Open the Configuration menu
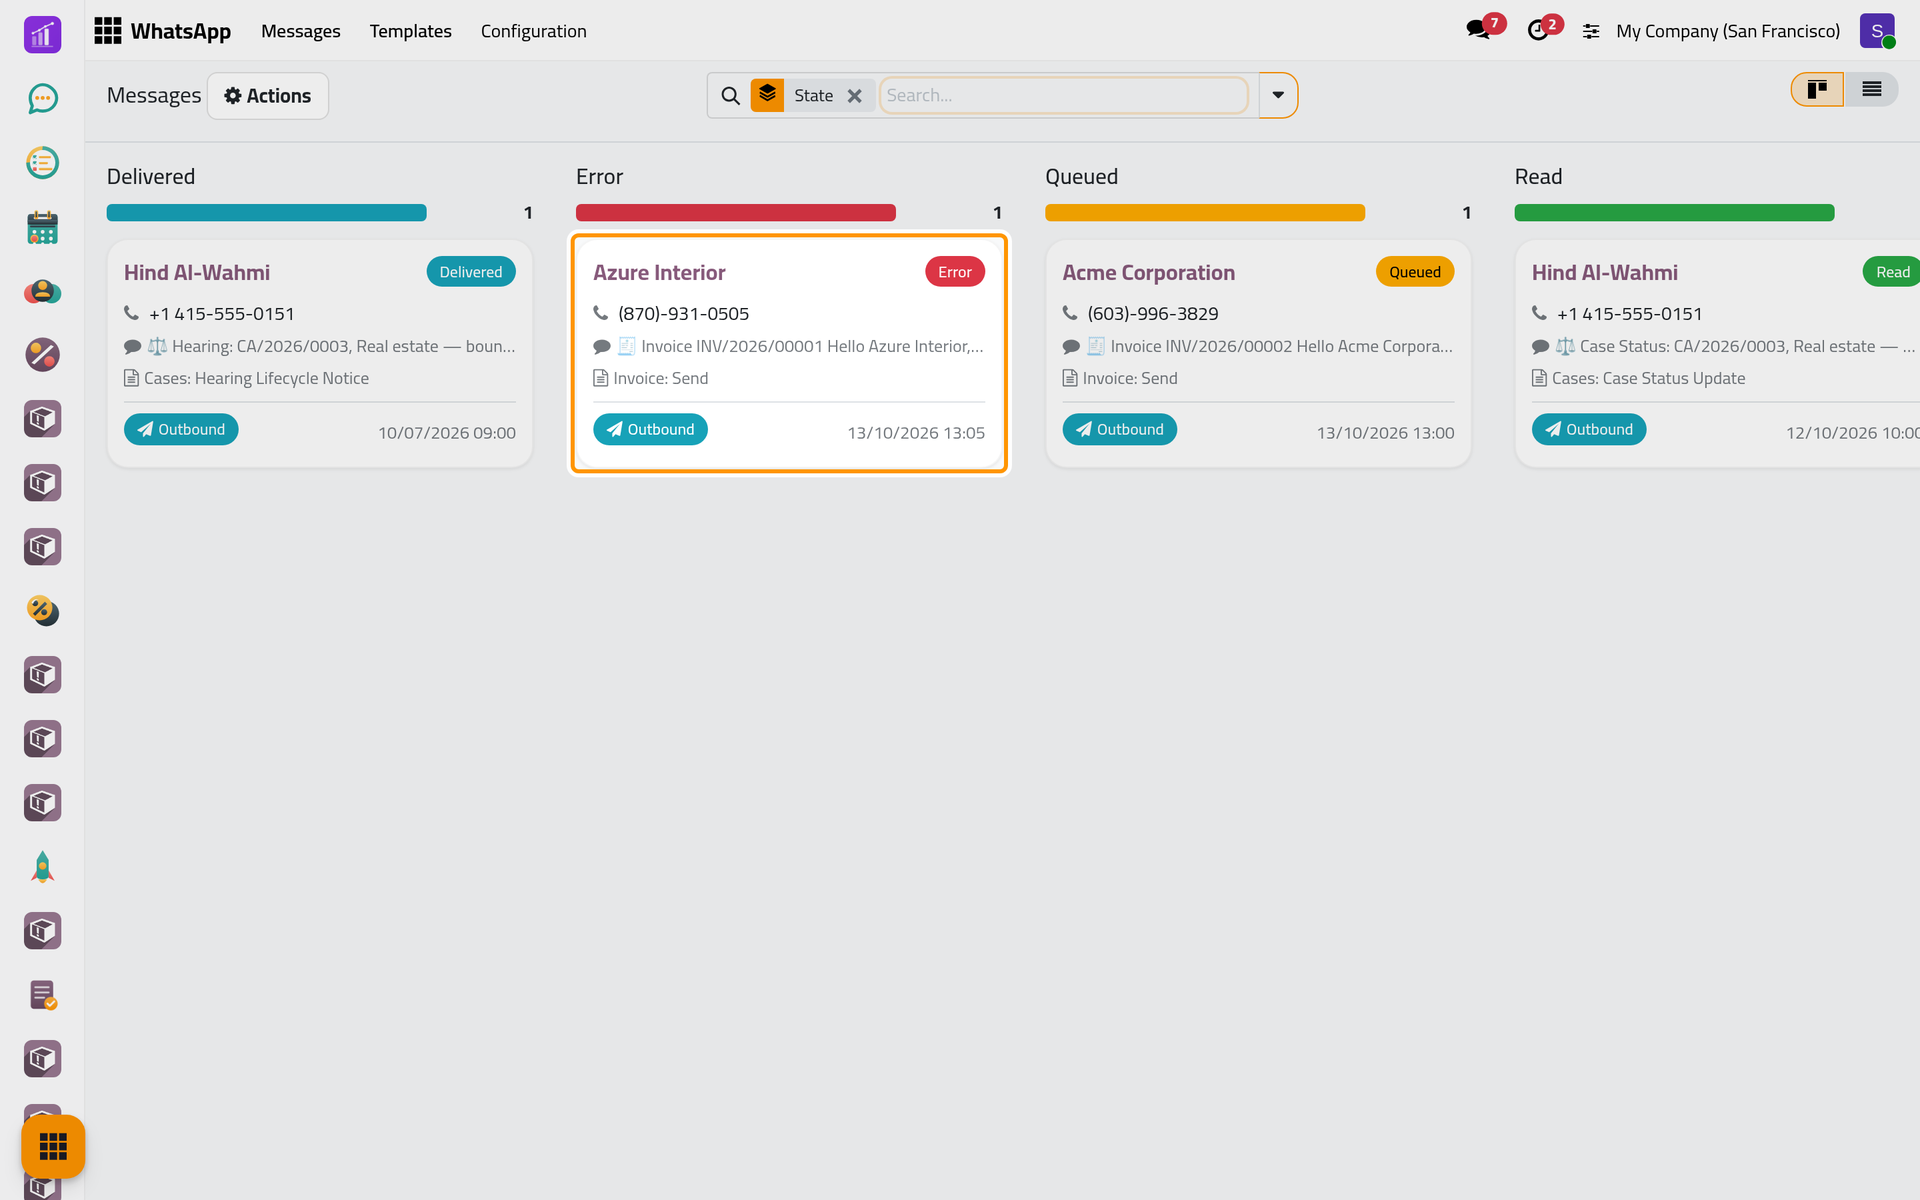Image resolution: width=1920 pixels, height=1200 pixels. pyautogui.click(x=534, y=31)
